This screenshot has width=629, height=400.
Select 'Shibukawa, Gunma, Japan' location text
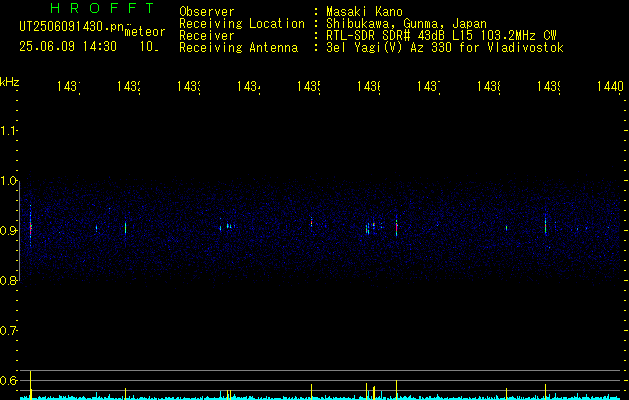click(x=406, y=24)
